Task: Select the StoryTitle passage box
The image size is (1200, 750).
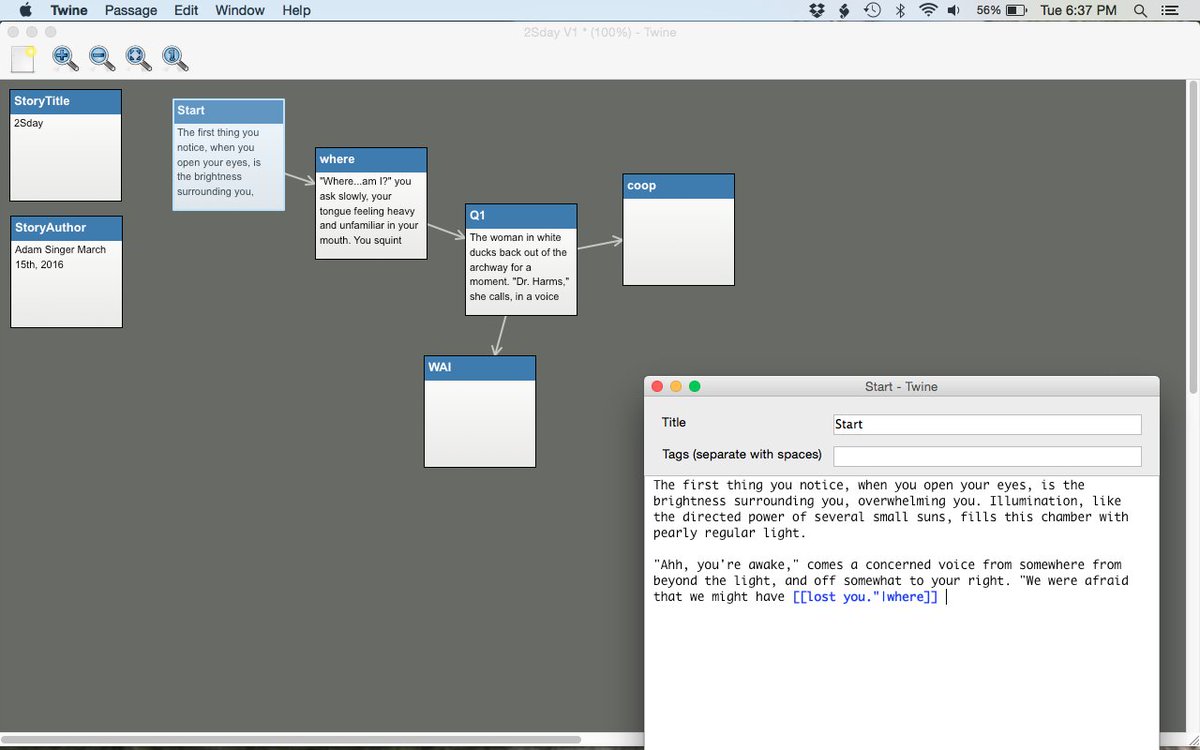Action: pos(66,146)
